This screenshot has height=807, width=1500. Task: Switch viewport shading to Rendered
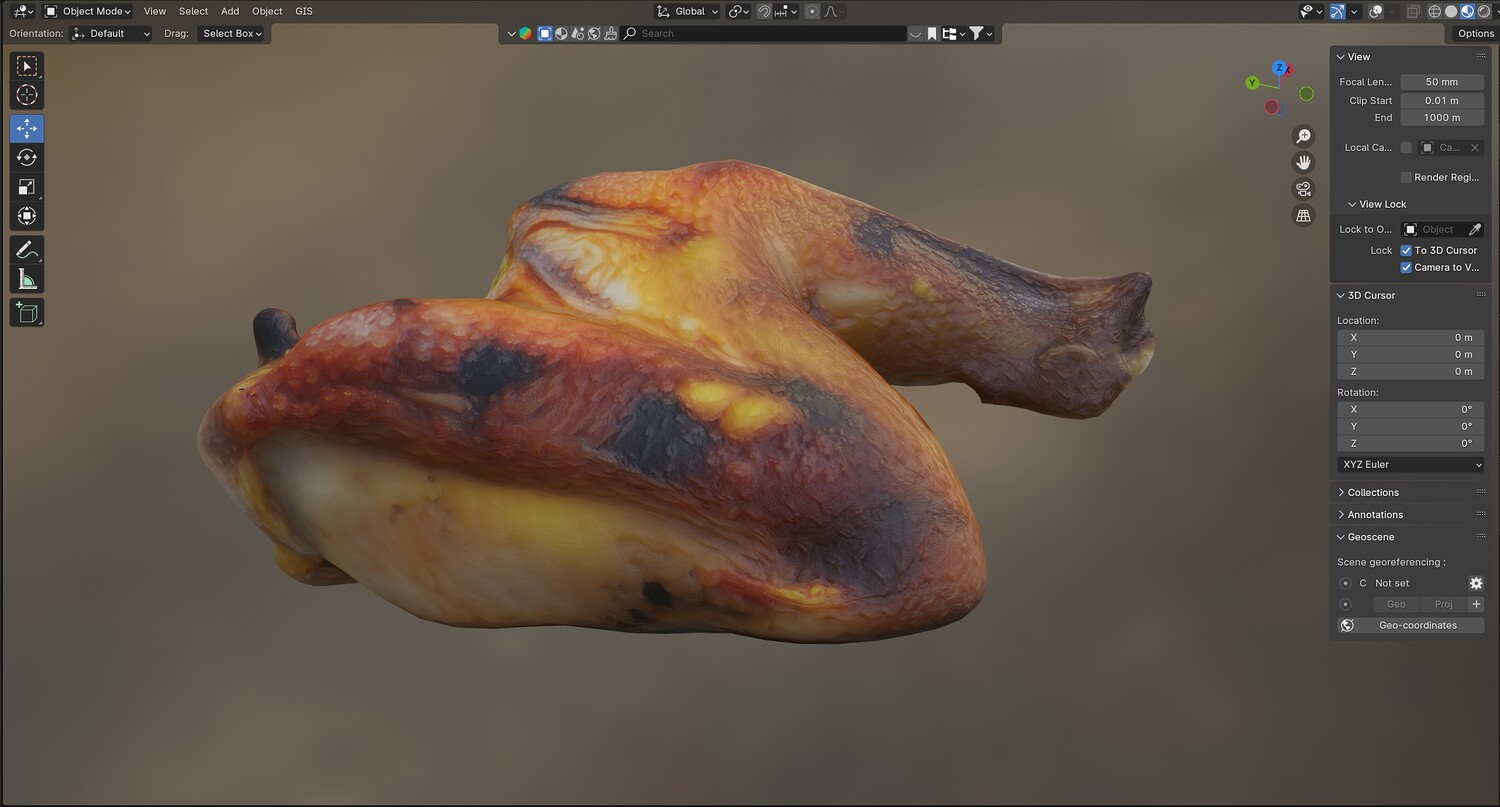point(1483,11)
